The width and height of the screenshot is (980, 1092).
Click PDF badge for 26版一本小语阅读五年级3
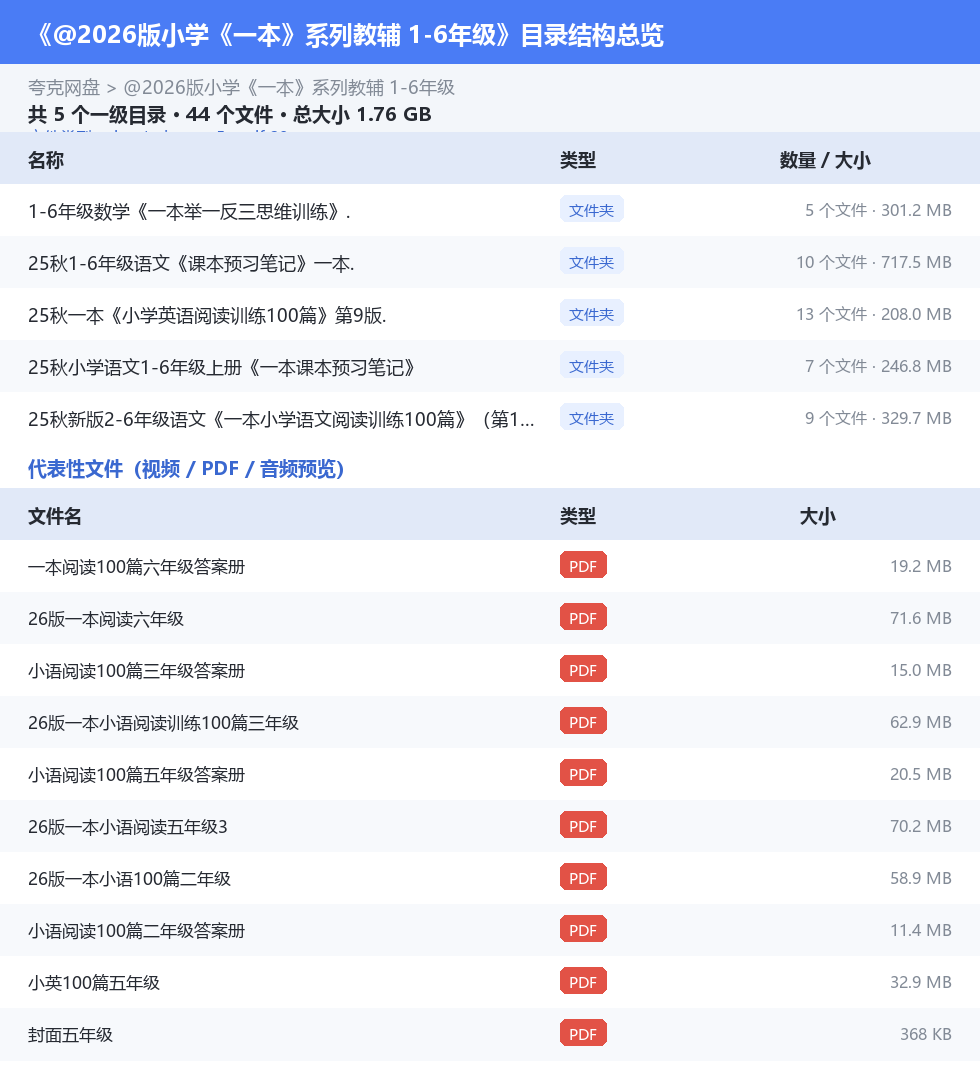583,826
